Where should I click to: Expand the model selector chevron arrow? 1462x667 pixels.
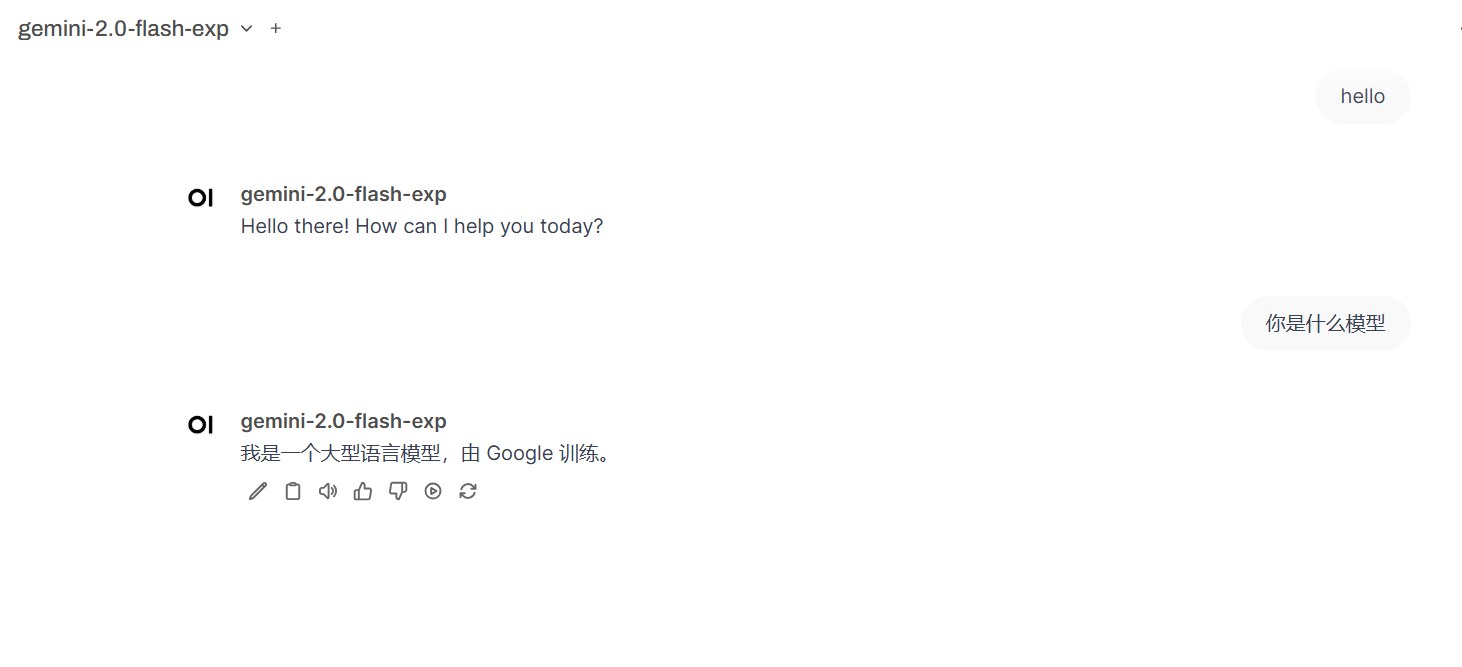(x=247, y=29)
